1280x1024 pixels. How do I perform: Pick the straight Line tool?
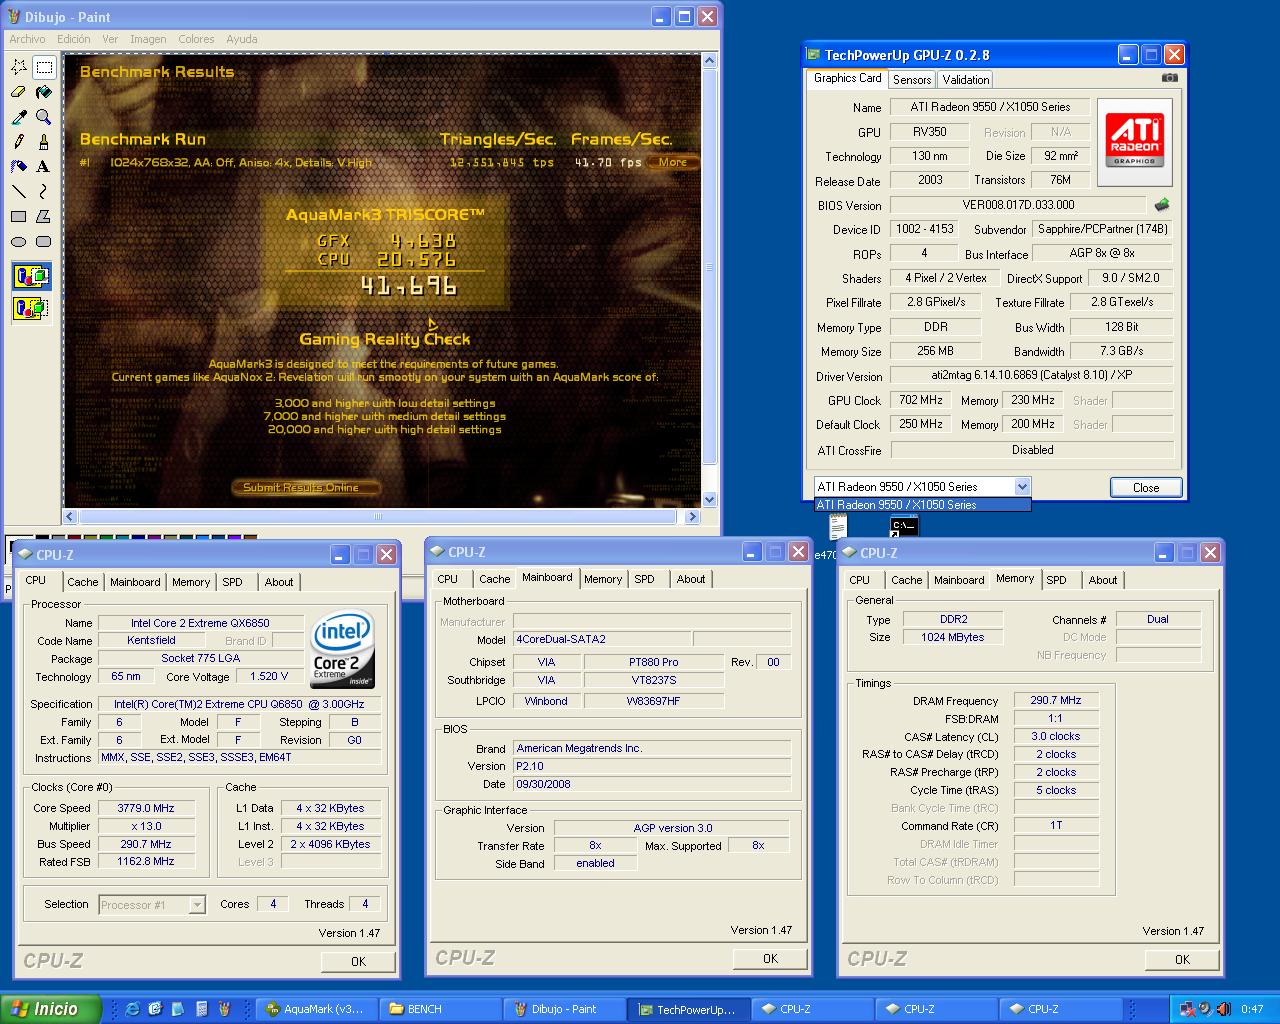point(19,192)
